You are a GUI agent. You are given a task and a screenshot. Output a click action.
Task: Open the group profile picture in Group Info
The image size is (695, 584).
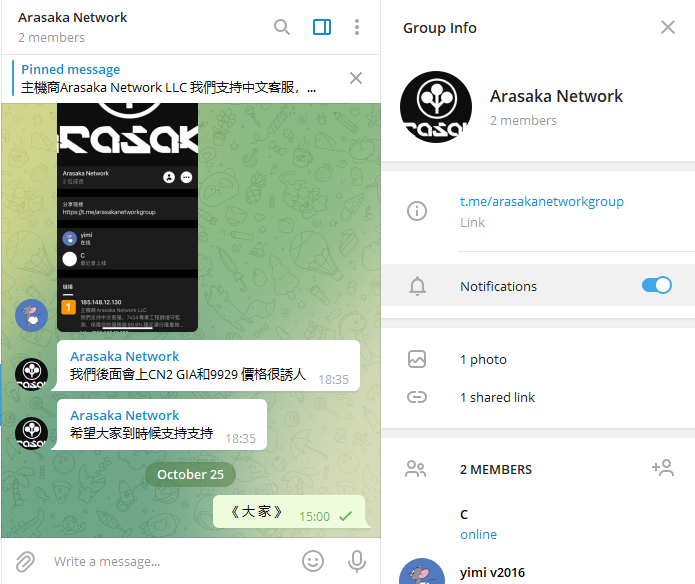pos(436,107)
